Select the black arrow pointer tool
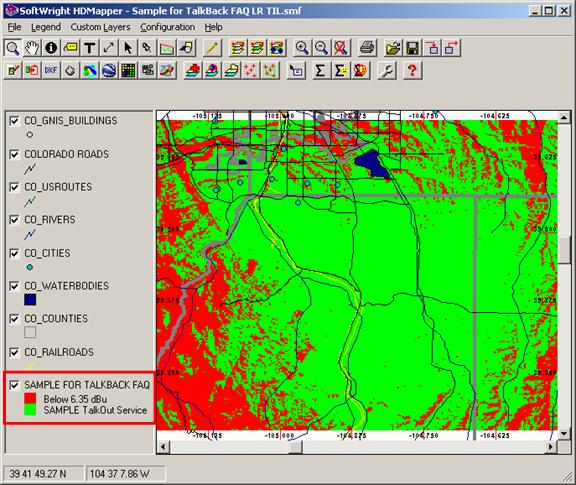 pyautogui.click(x=128, y=48)
